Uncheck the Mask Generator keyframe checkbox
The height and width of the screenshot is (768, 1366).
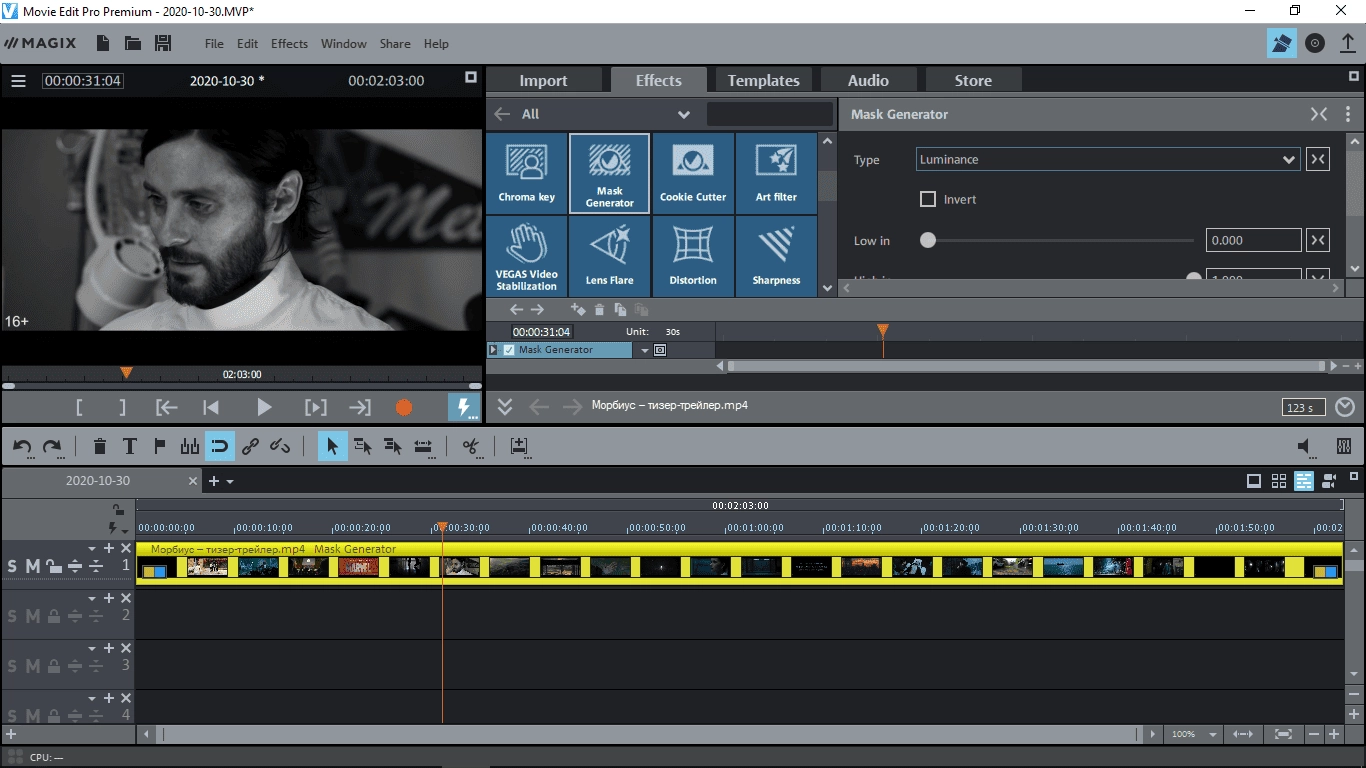[509, 350]
